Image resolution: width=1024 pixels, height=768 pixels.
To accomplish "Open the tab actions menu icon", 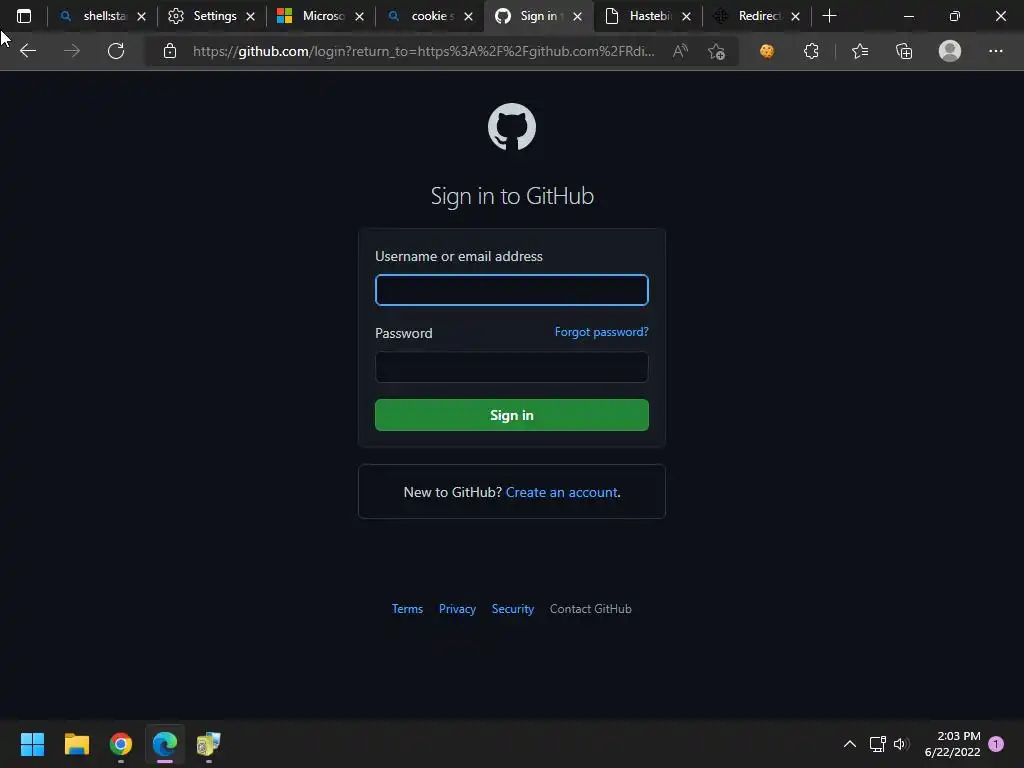I will click(x=24, y=16).
